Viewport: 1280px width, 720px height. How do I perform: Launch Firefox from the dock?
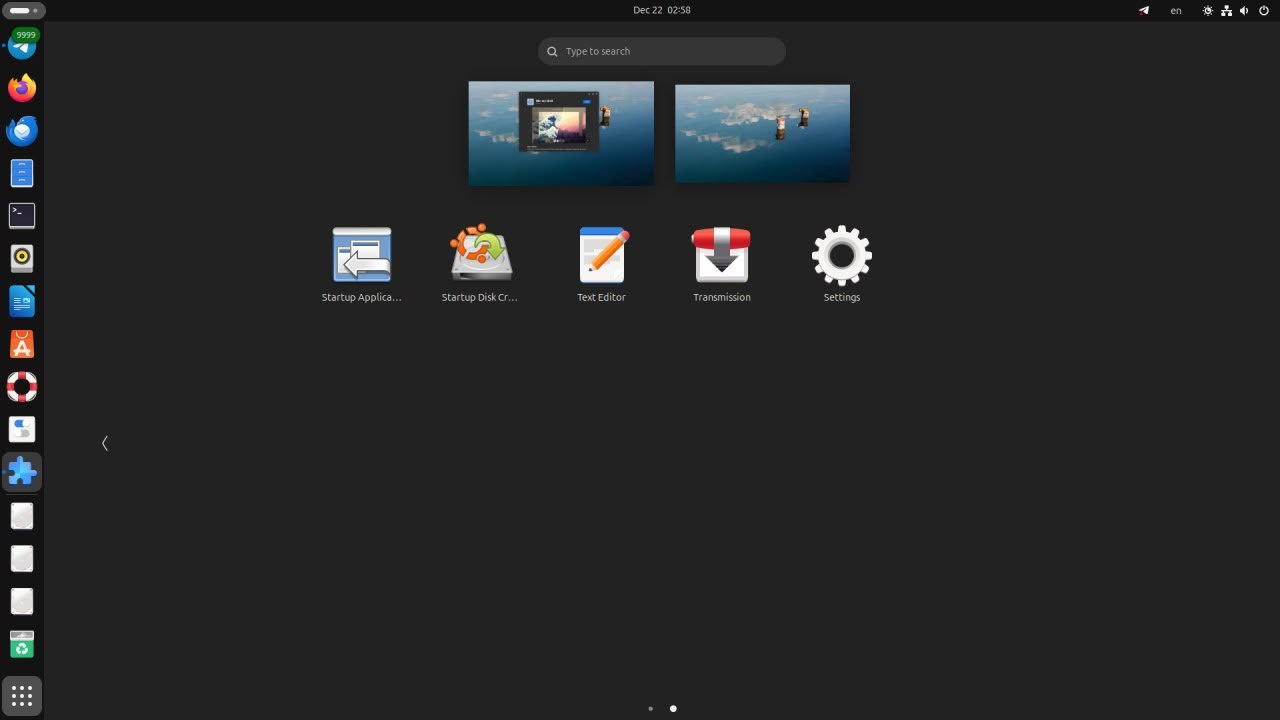tap(22, 88)
